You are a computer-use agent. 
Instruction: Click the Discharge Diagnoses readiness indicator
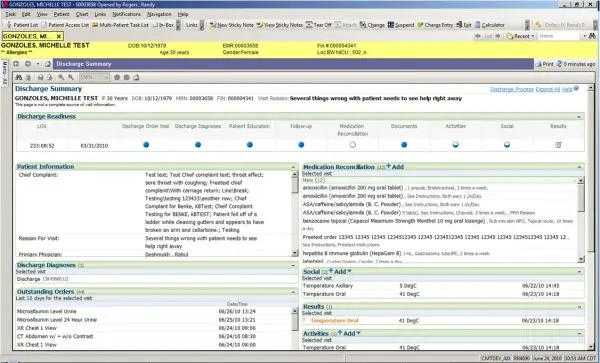click(198, 145)
